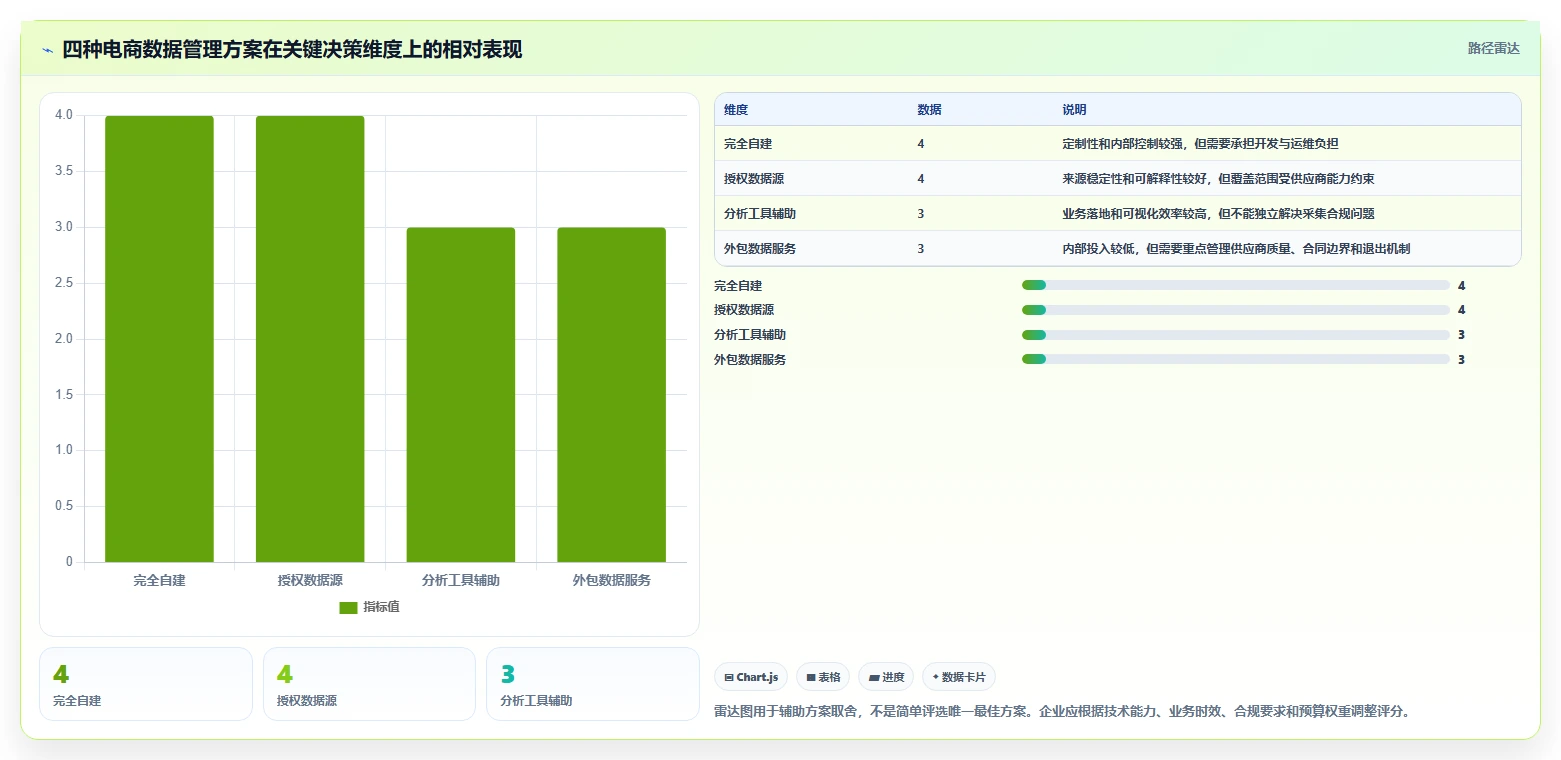
Task: Click the 指标值 legend label
Action: (381, 607)
